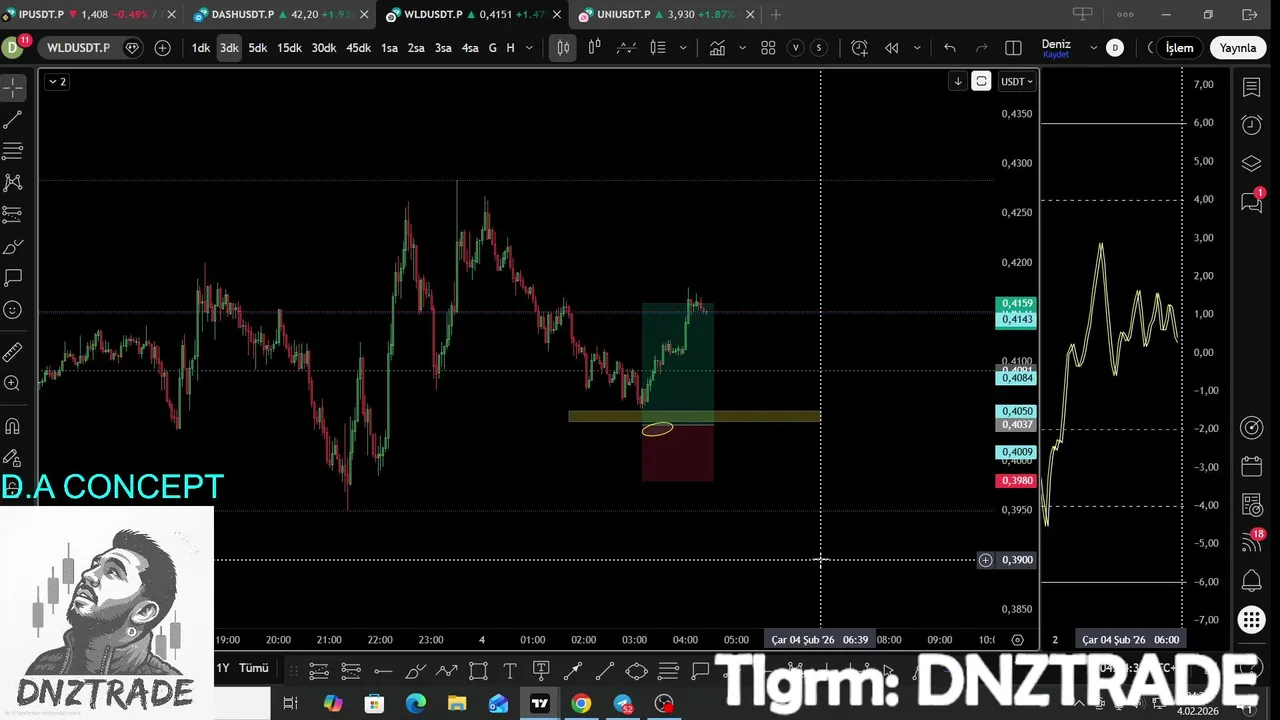
Task: Select the 15dk timeframe
Action: click(x=289, y=48)
